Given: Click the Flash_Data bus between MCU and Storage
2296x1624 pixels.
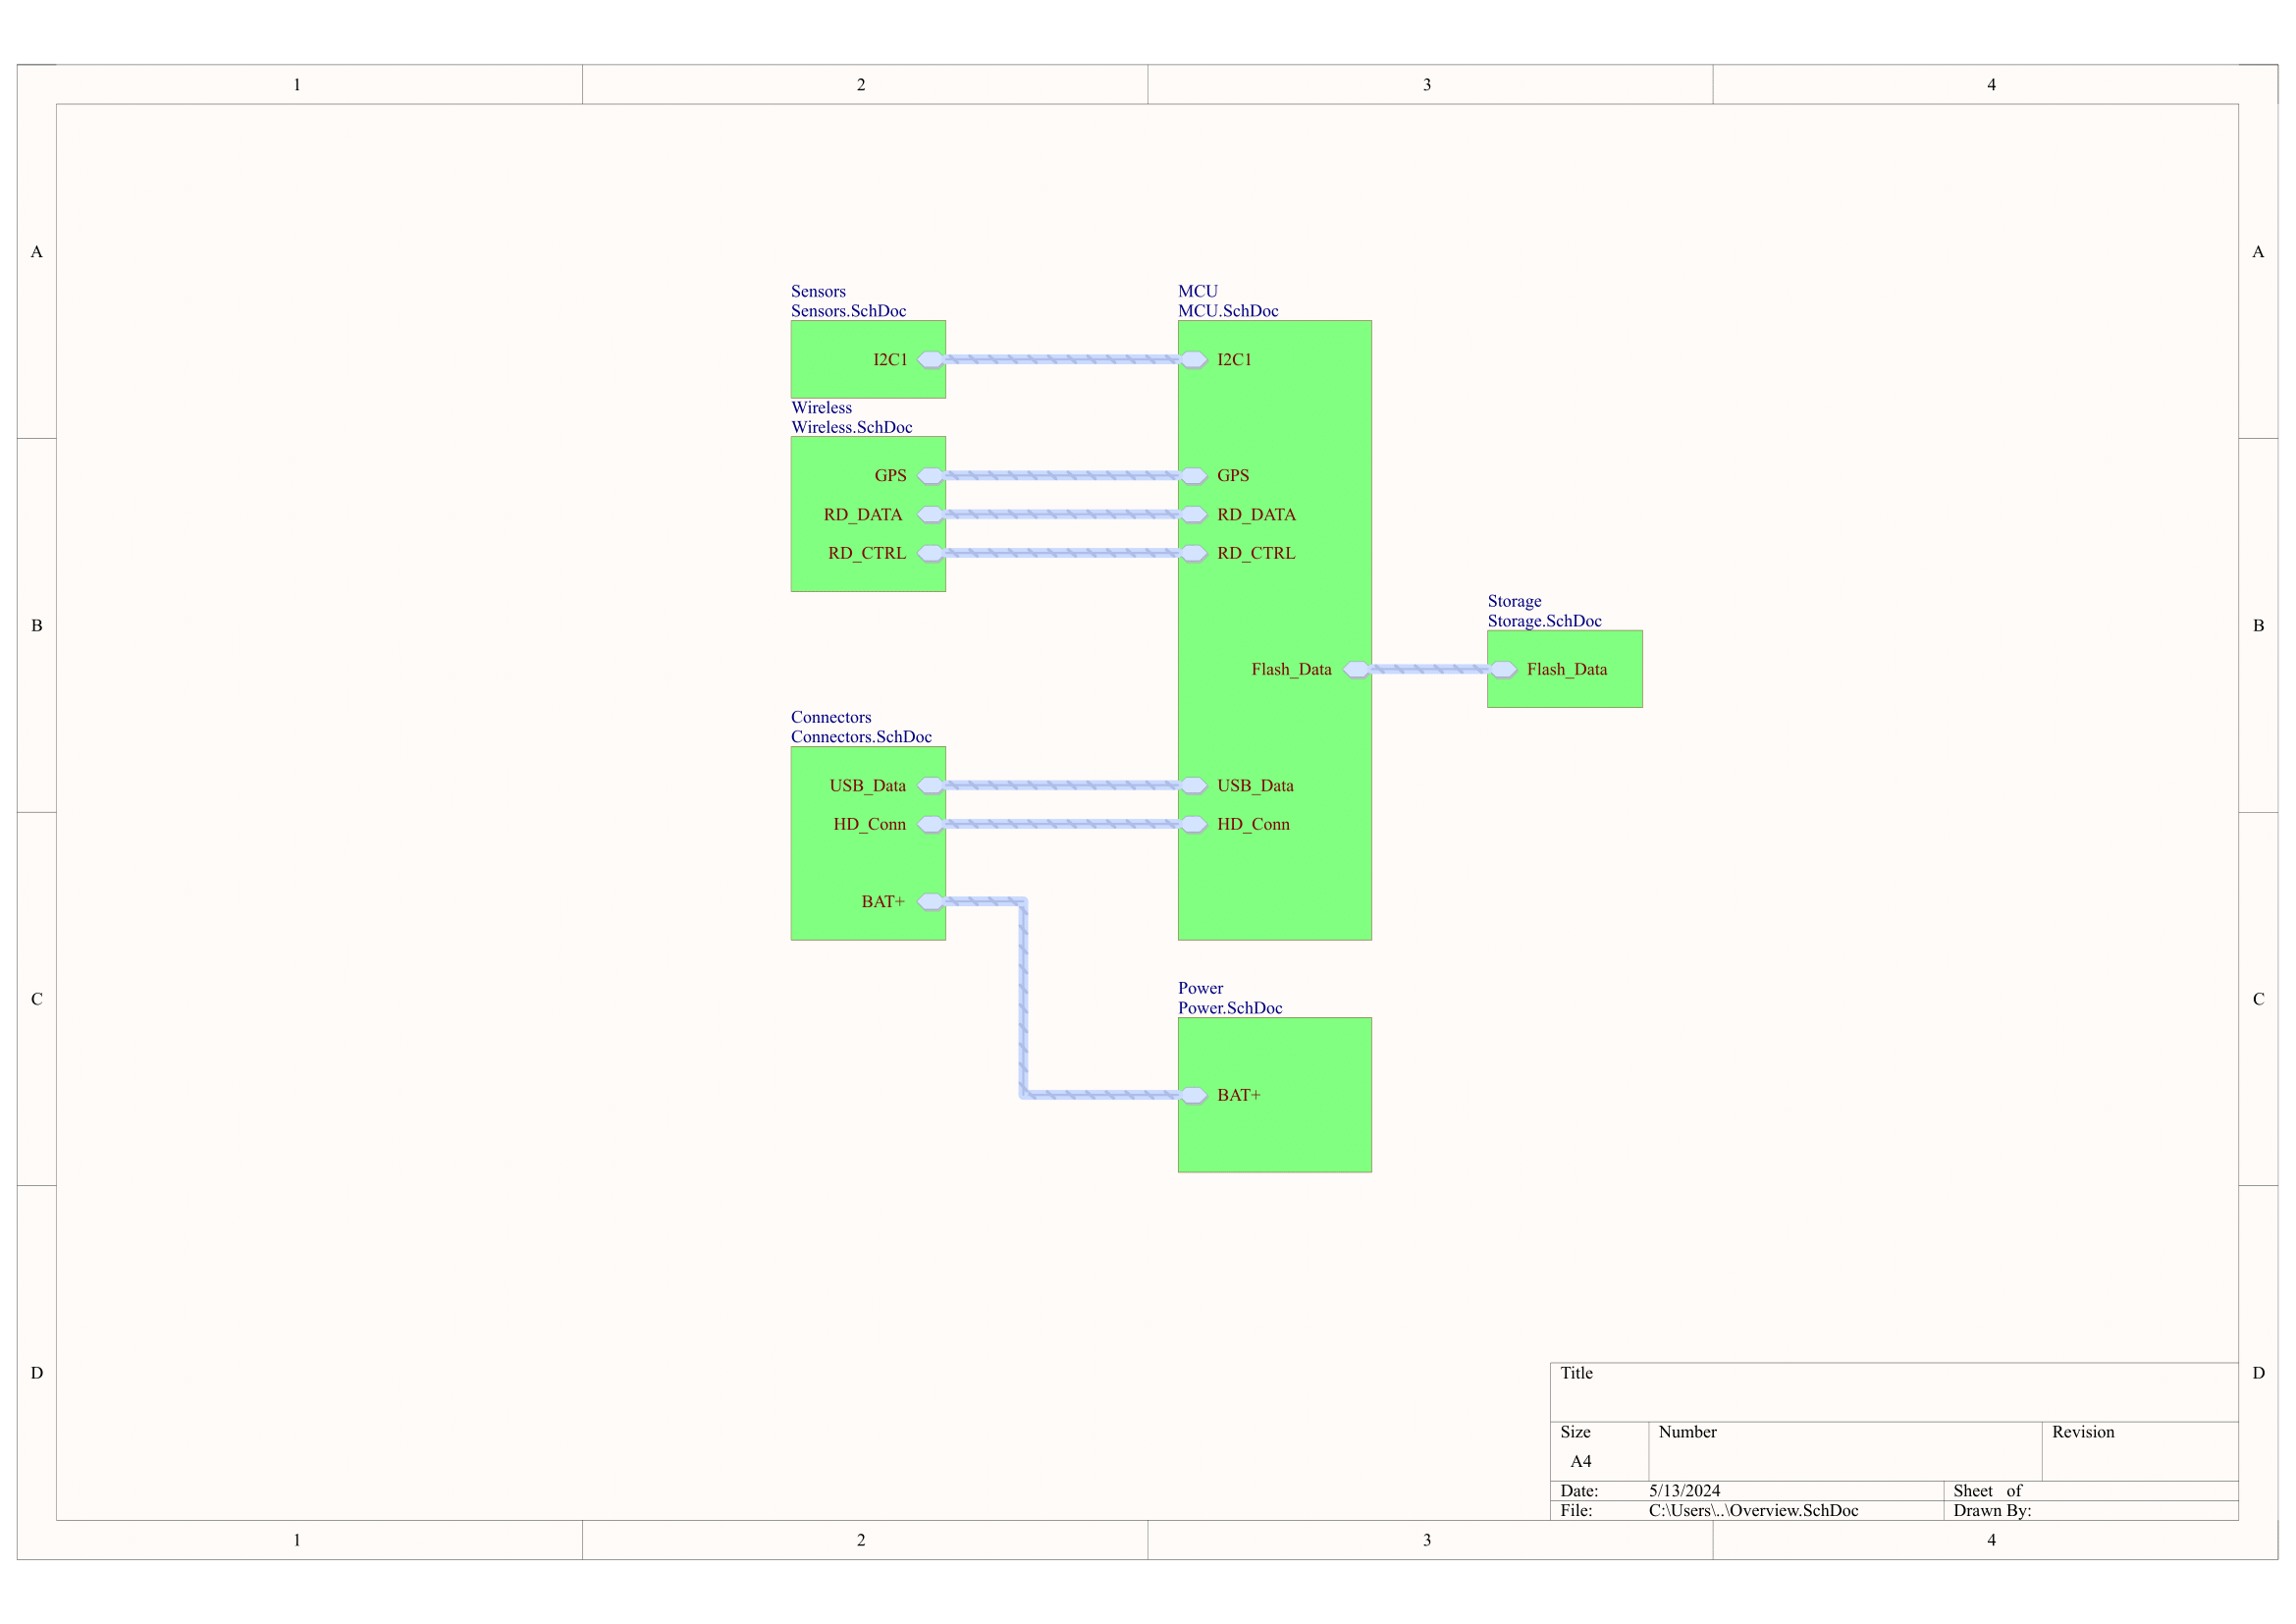Looking at the screenshot, I should click(1430, 669).
